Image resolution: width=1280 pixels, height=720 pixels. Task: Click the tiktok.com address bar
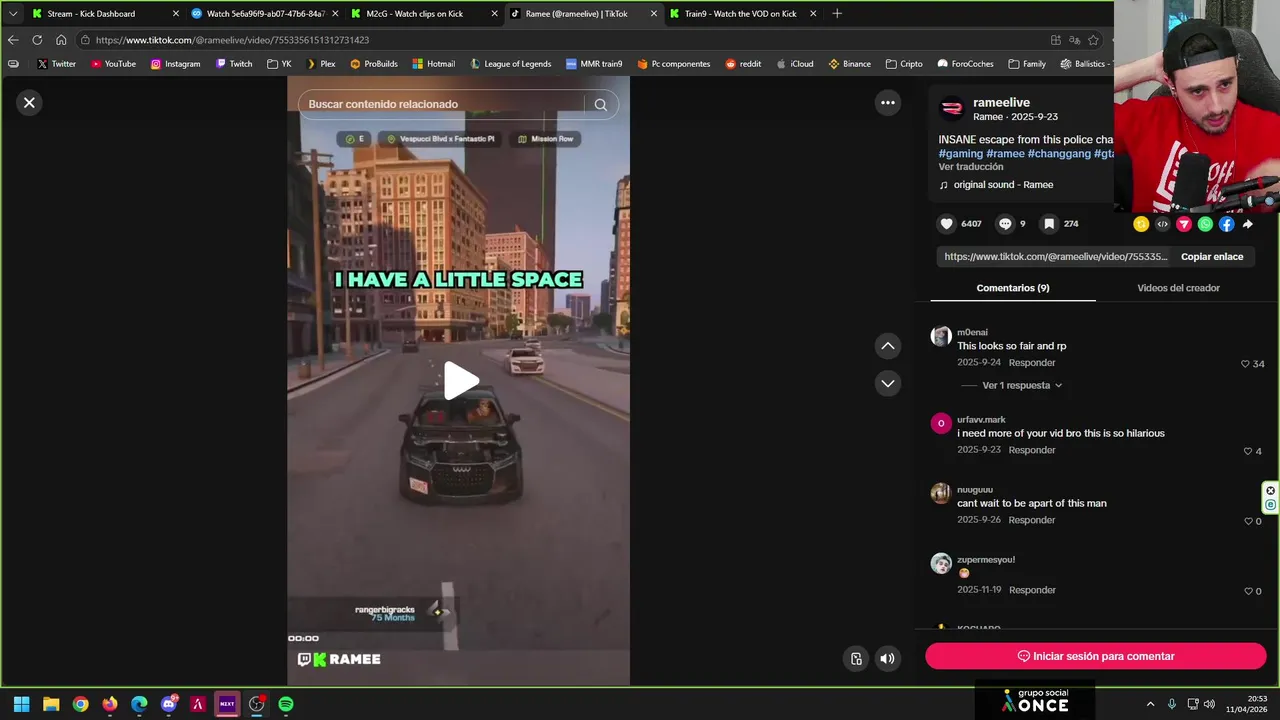pyautogui.click(x=560, y=40)
